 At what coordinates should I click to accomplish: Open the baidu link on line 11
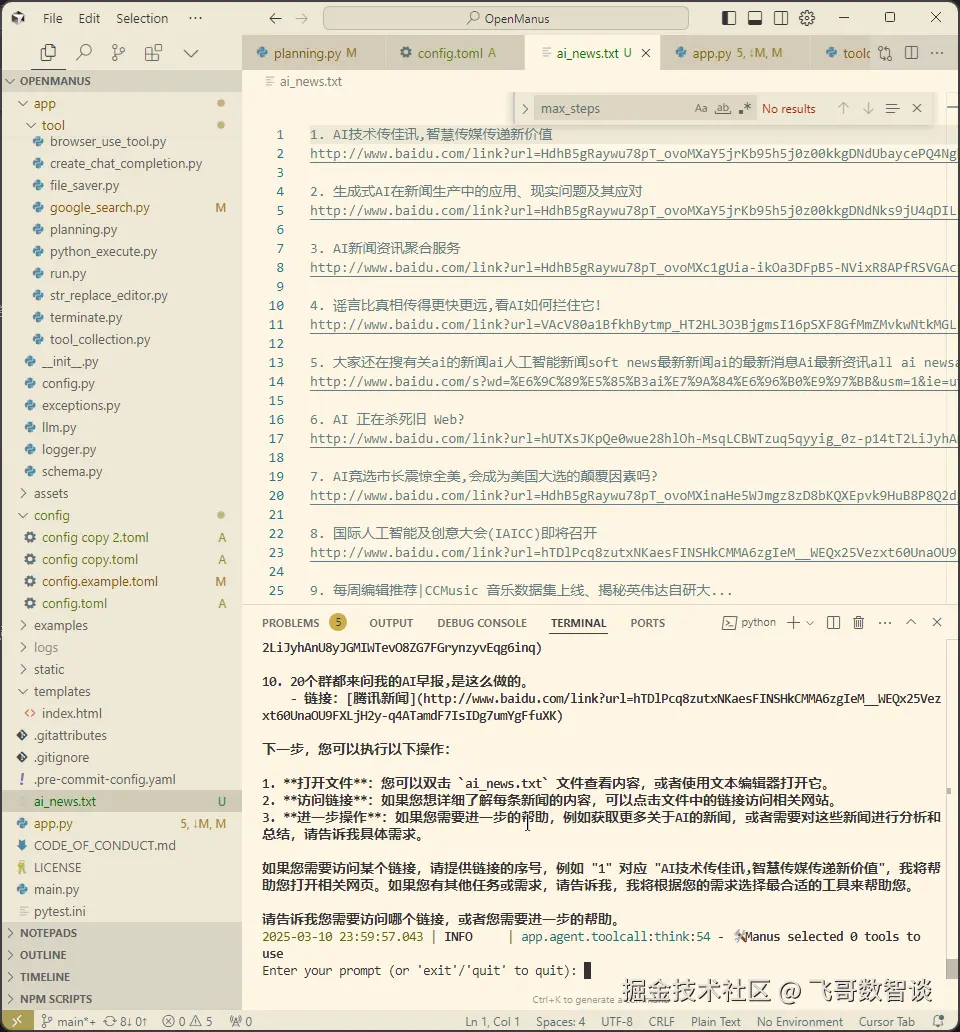(634, 325)
